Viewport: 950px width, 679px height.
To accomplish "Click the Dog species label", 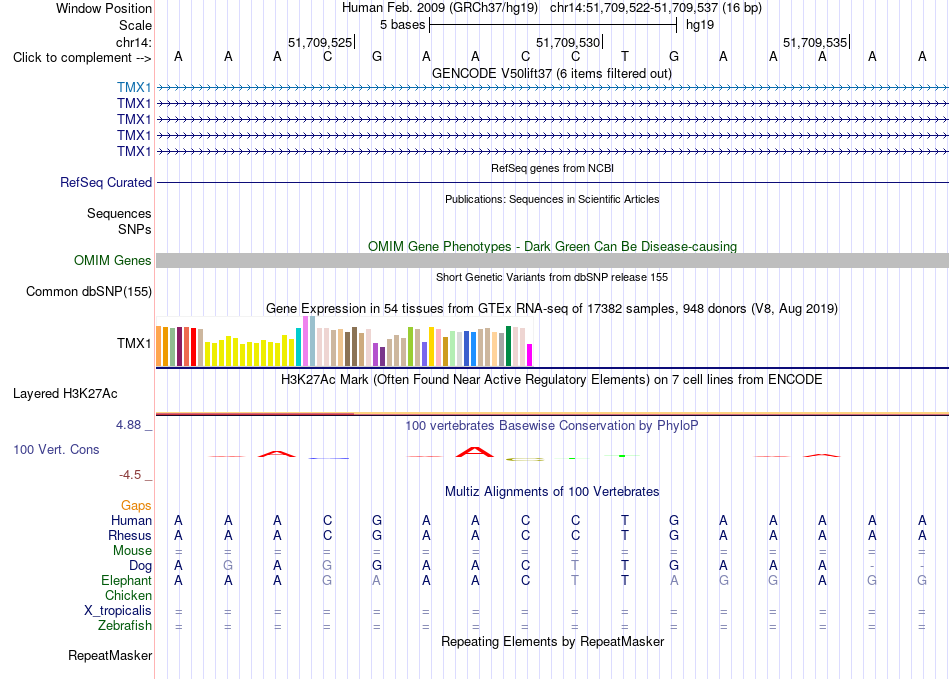I will [x=140, y=566].
